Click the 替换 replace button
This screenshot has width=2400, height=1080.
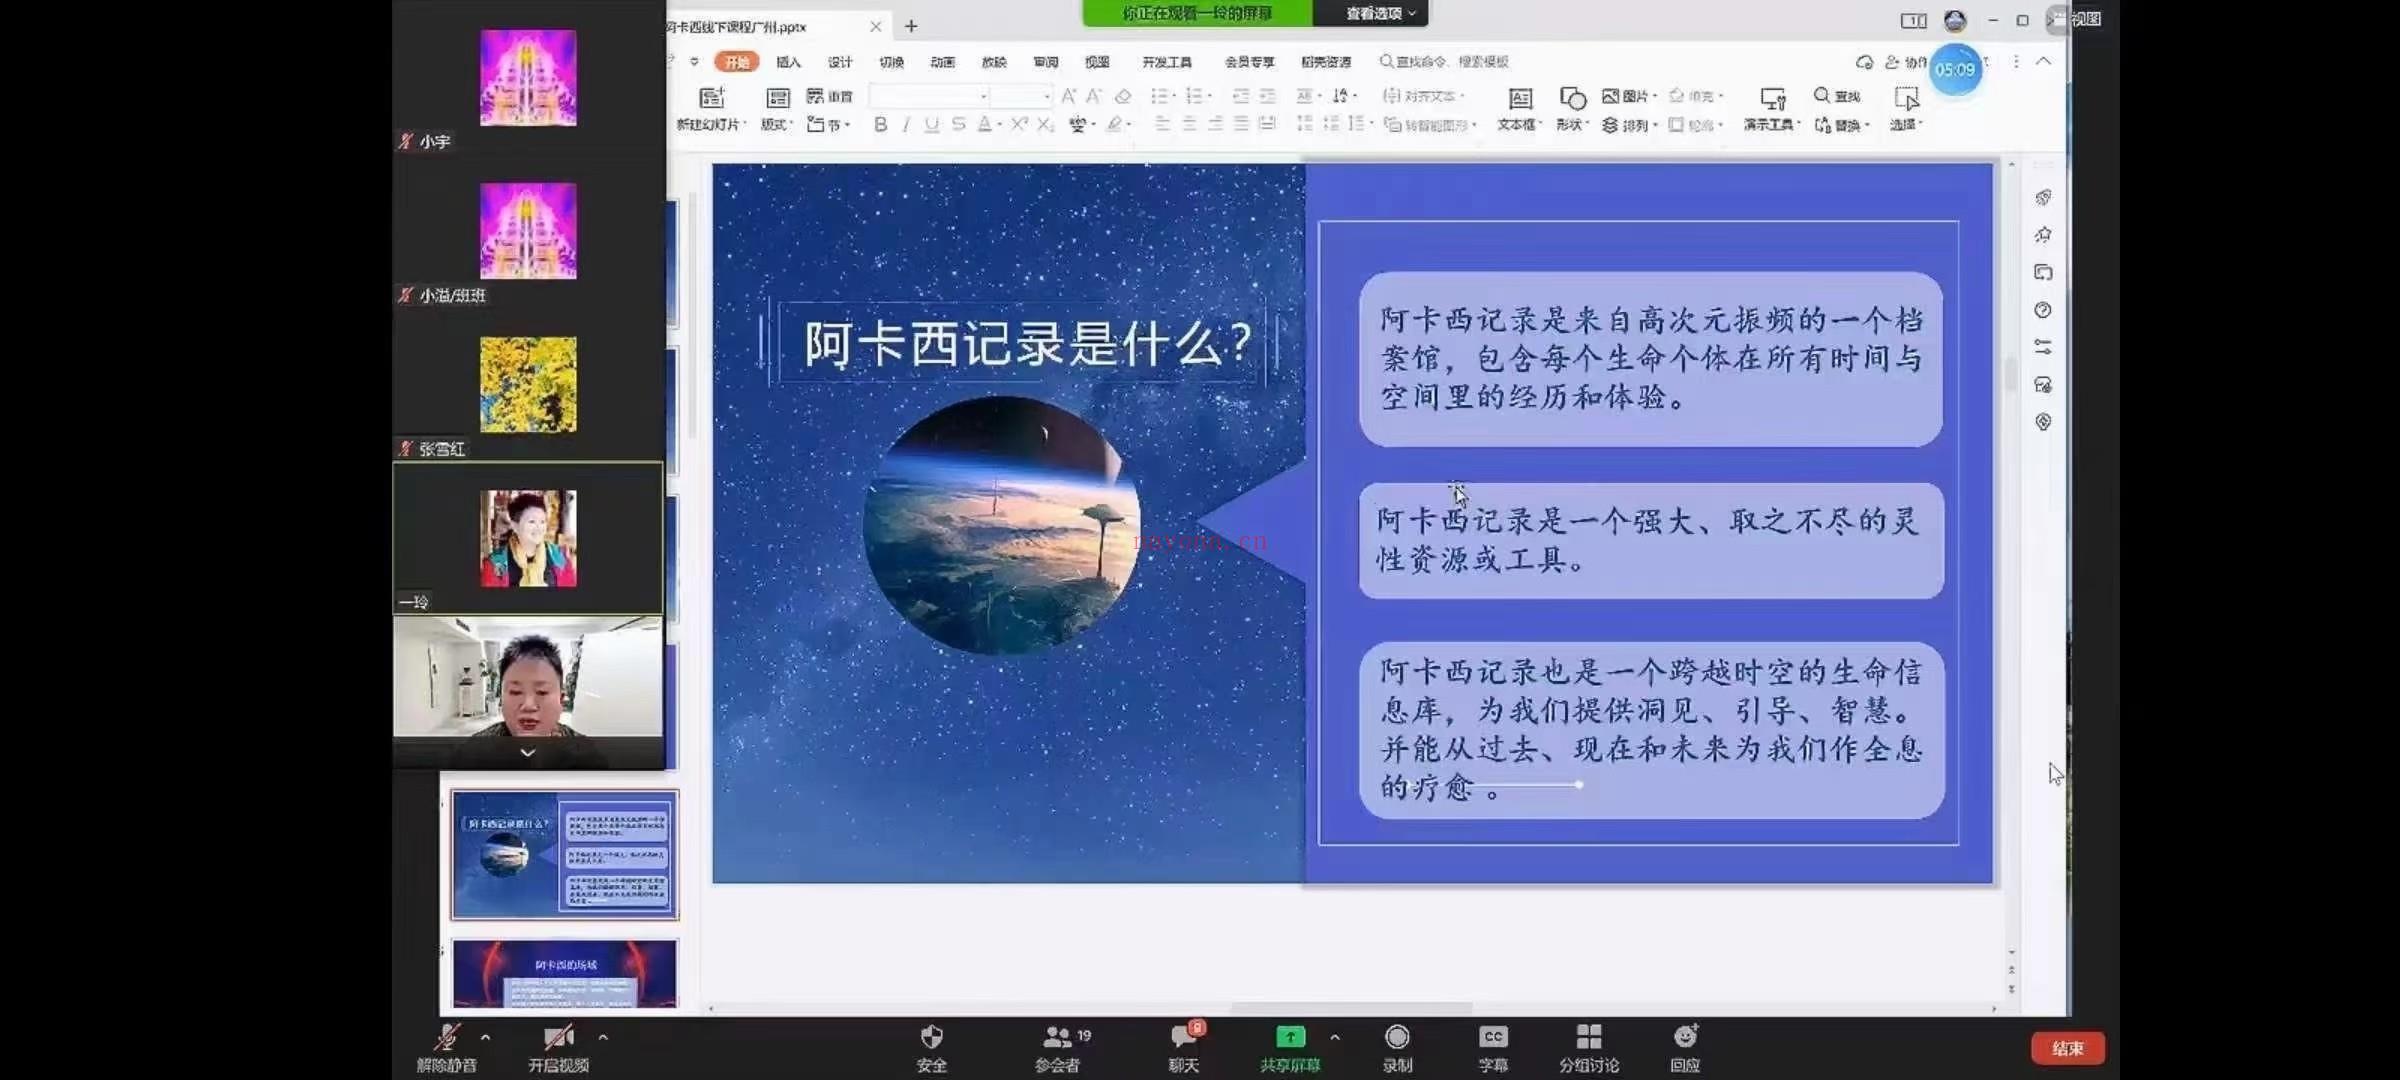pyautogui.click(x=1841, y=125)
